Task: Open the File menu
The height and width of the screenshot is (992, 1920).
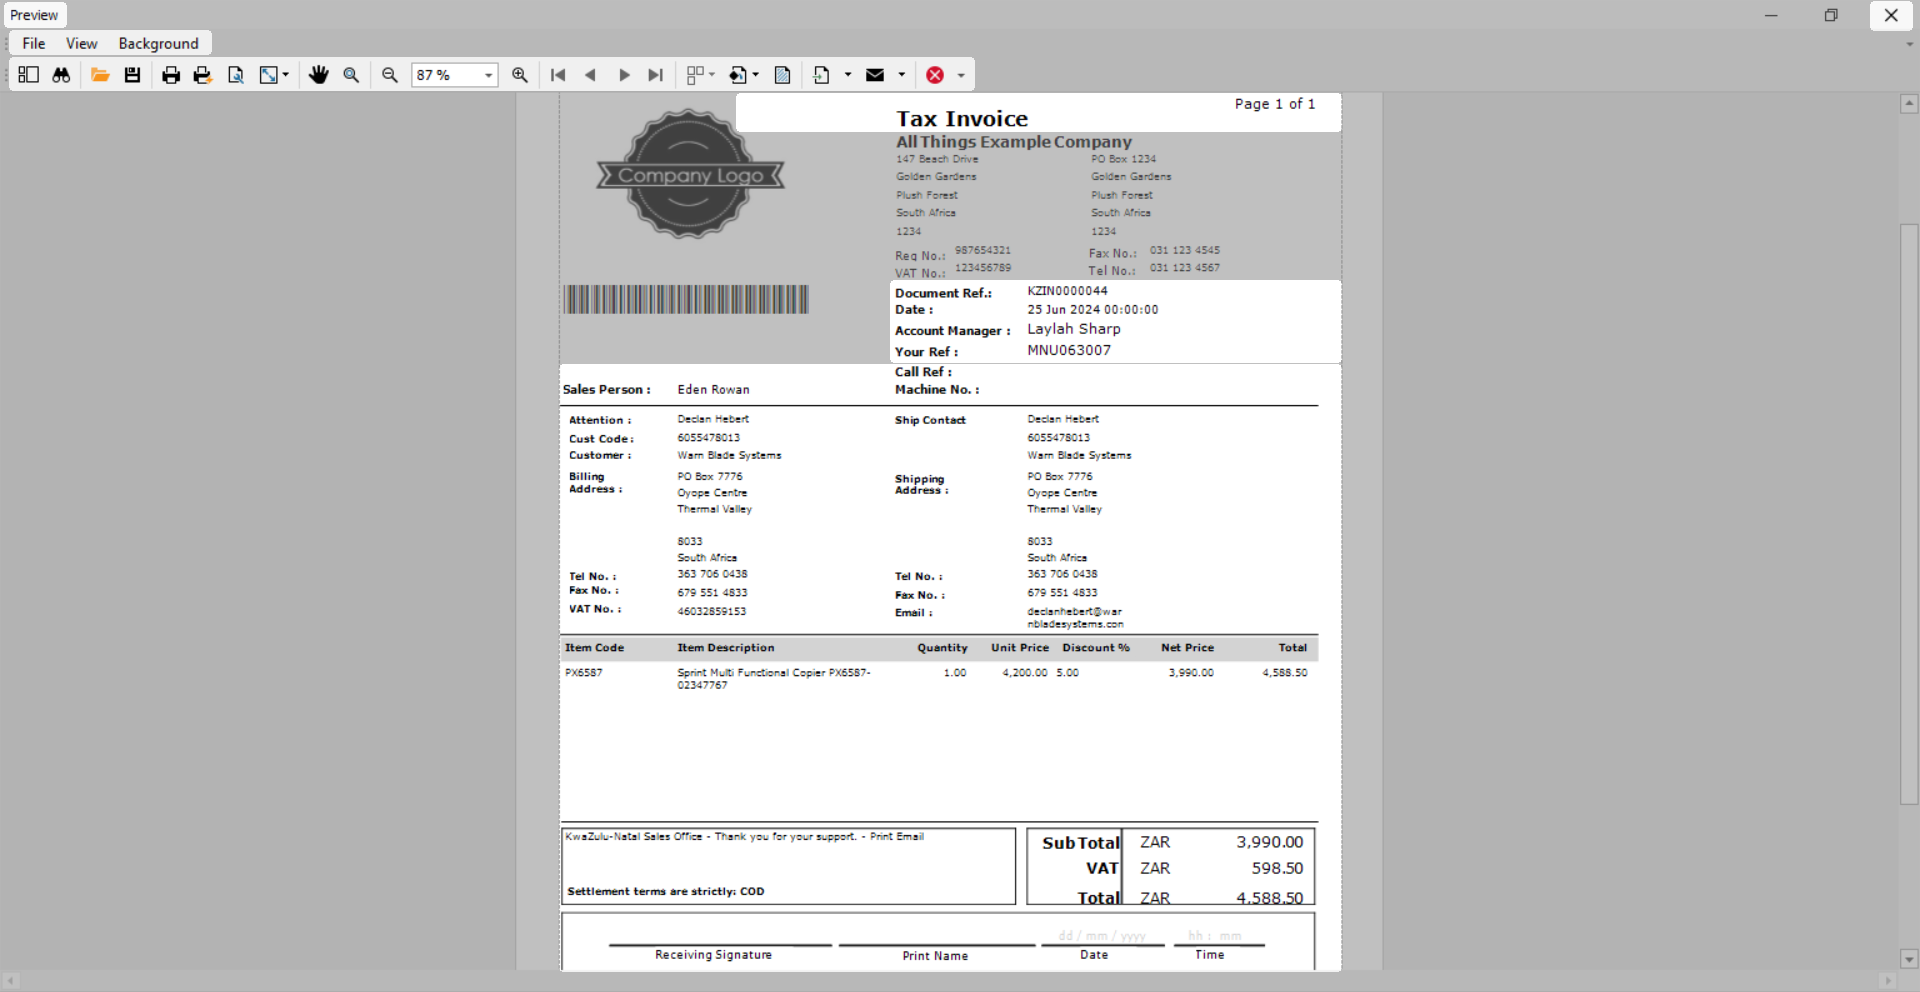Action: pos(34,43)
